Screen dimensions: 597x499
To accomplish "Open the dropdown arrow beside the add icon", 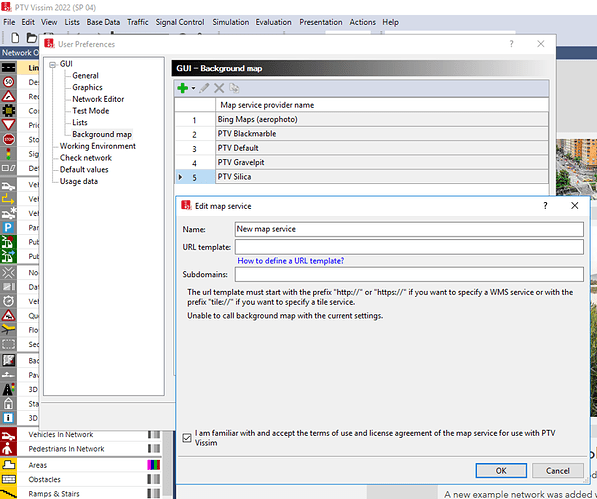I will [x=193, y=88].
